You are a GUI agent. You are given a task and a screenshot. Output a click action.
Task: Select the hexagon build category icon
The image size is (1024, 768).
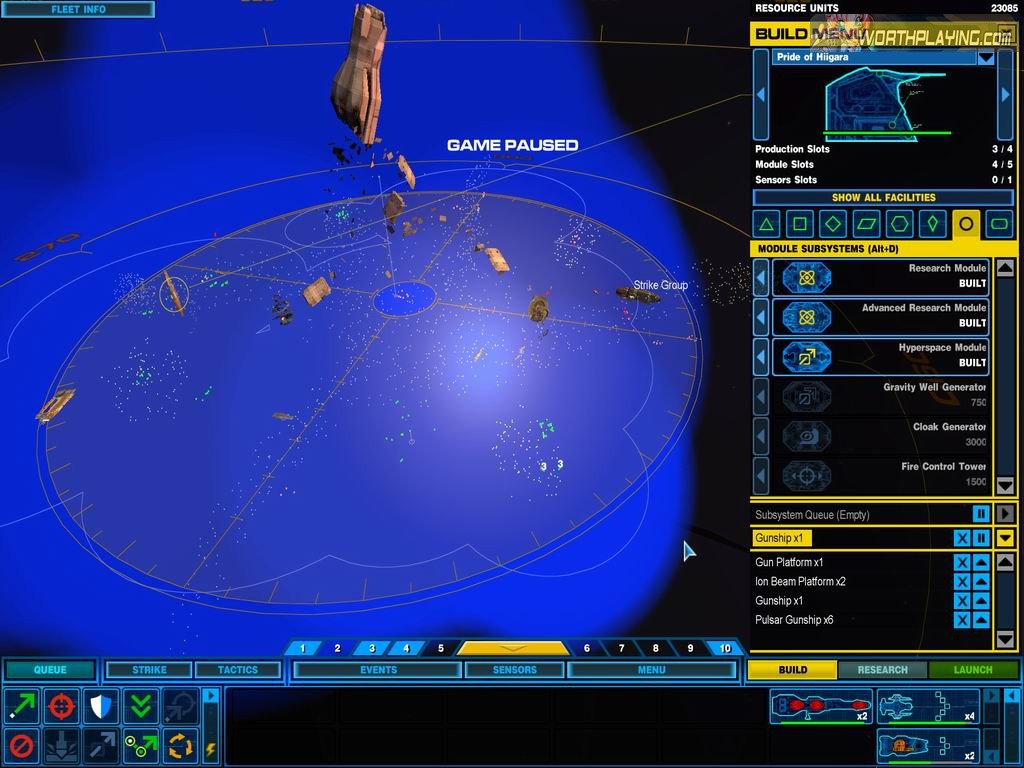[899, 224]
